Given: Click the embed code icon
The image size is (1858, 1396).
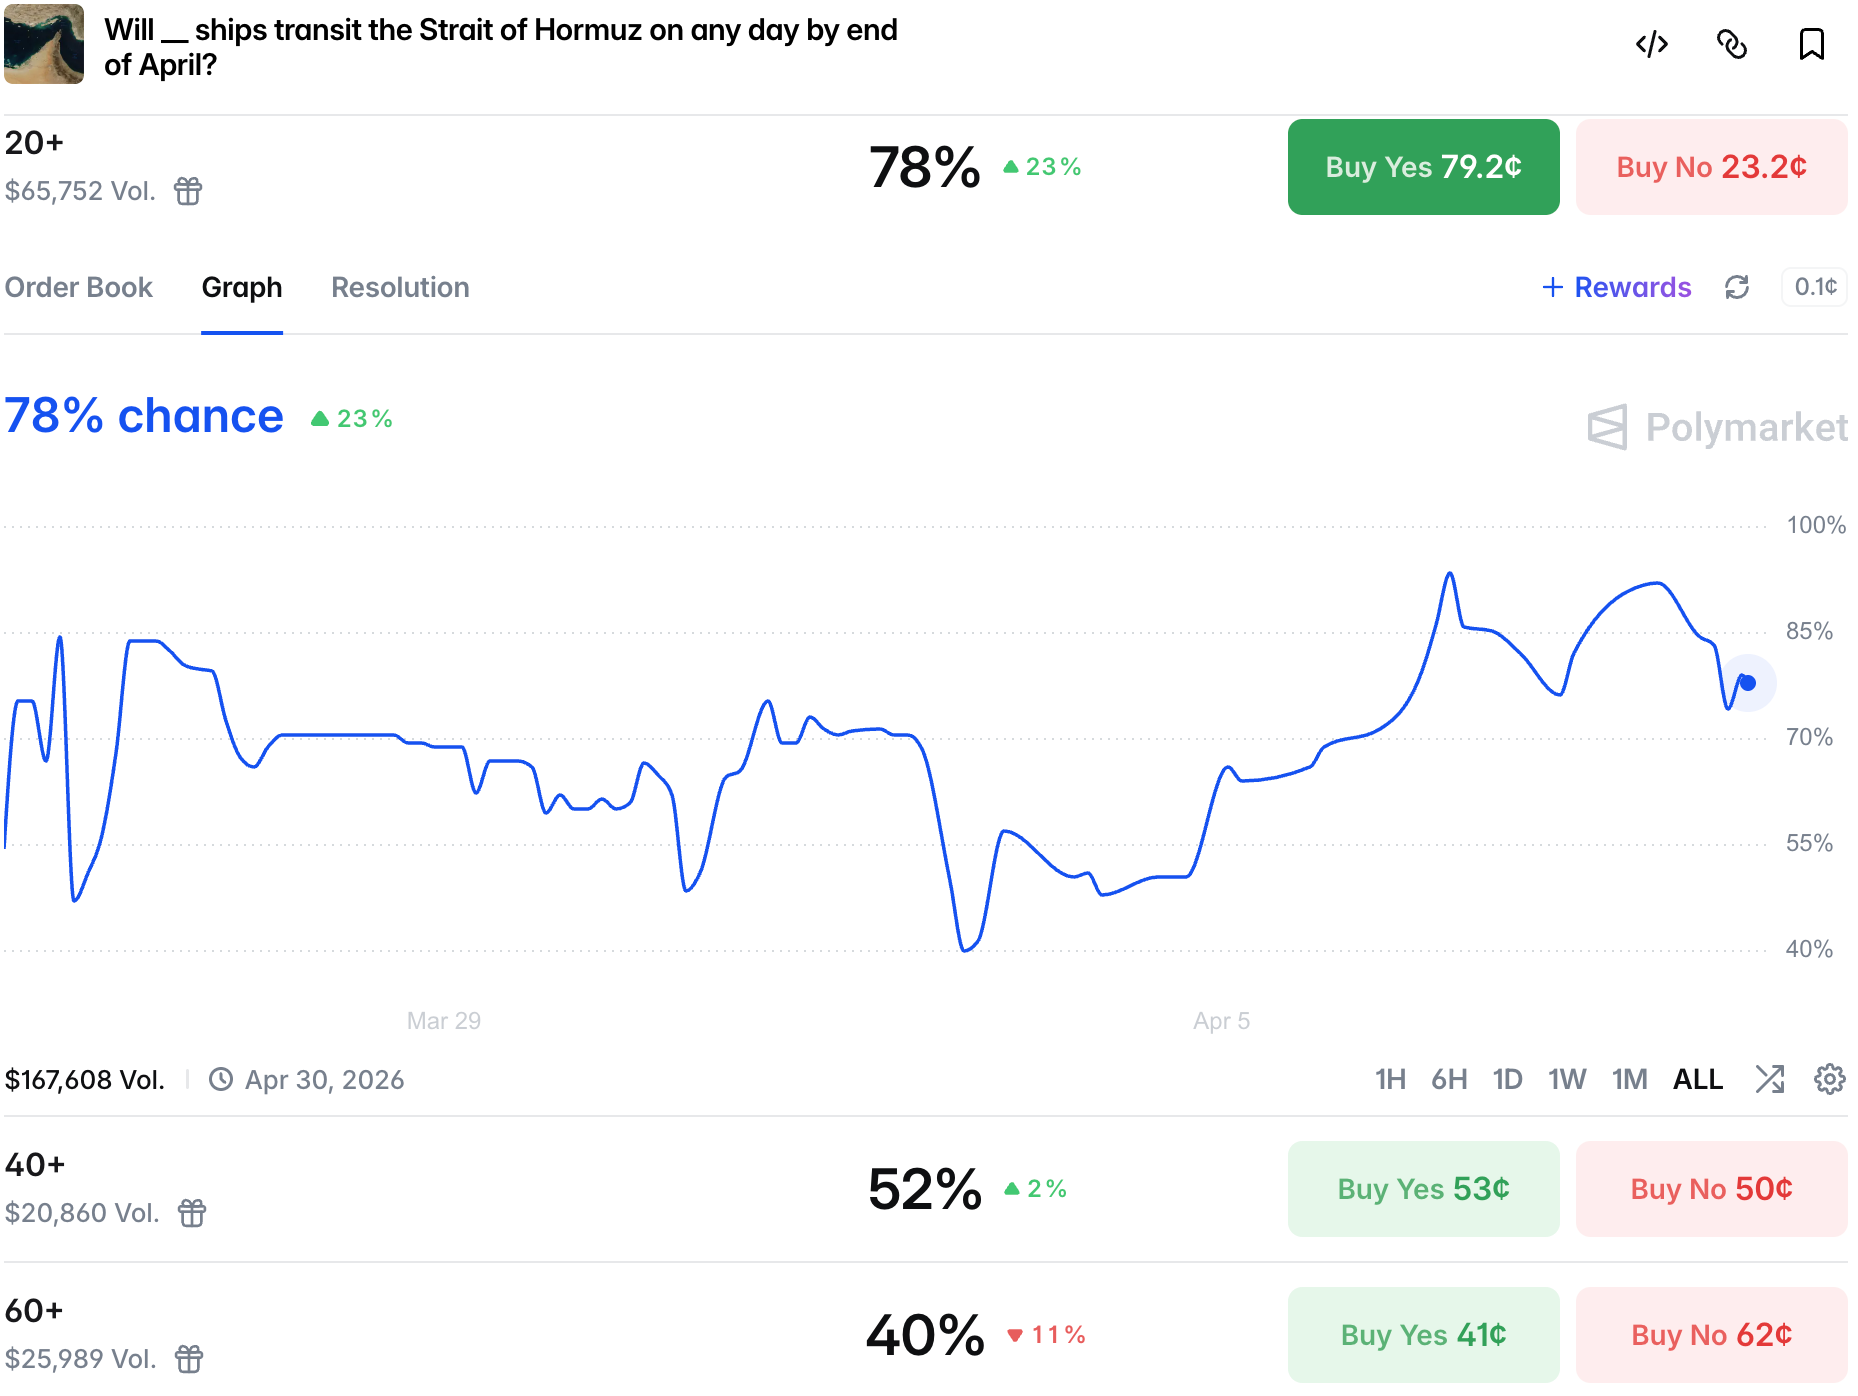Looking at the screenshot, I should point(1651,45).
